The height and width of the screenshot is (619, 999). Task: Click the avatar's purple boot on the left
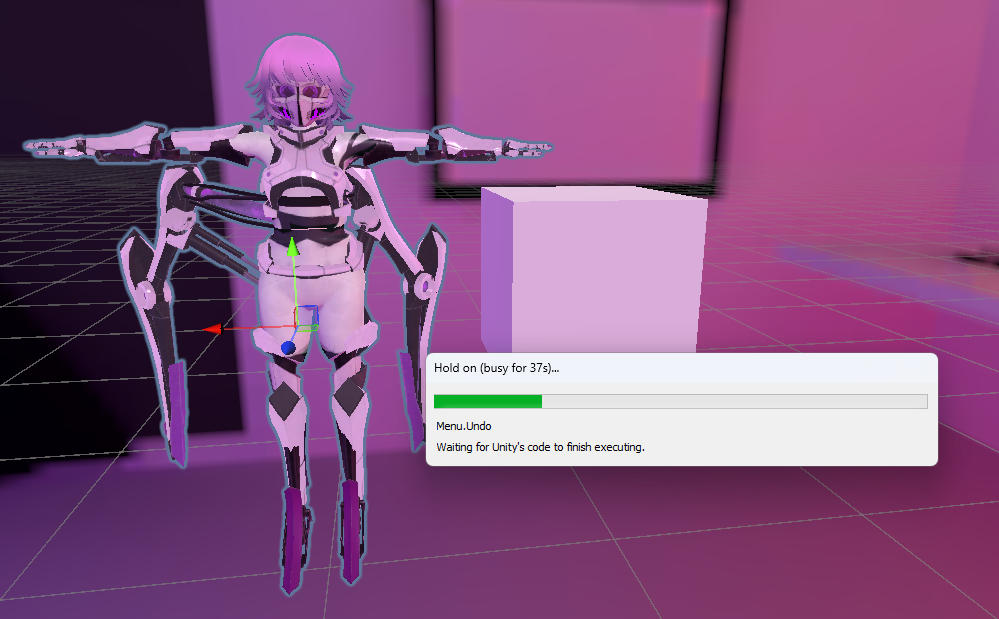pyautogui.click(x=292, y=540)
